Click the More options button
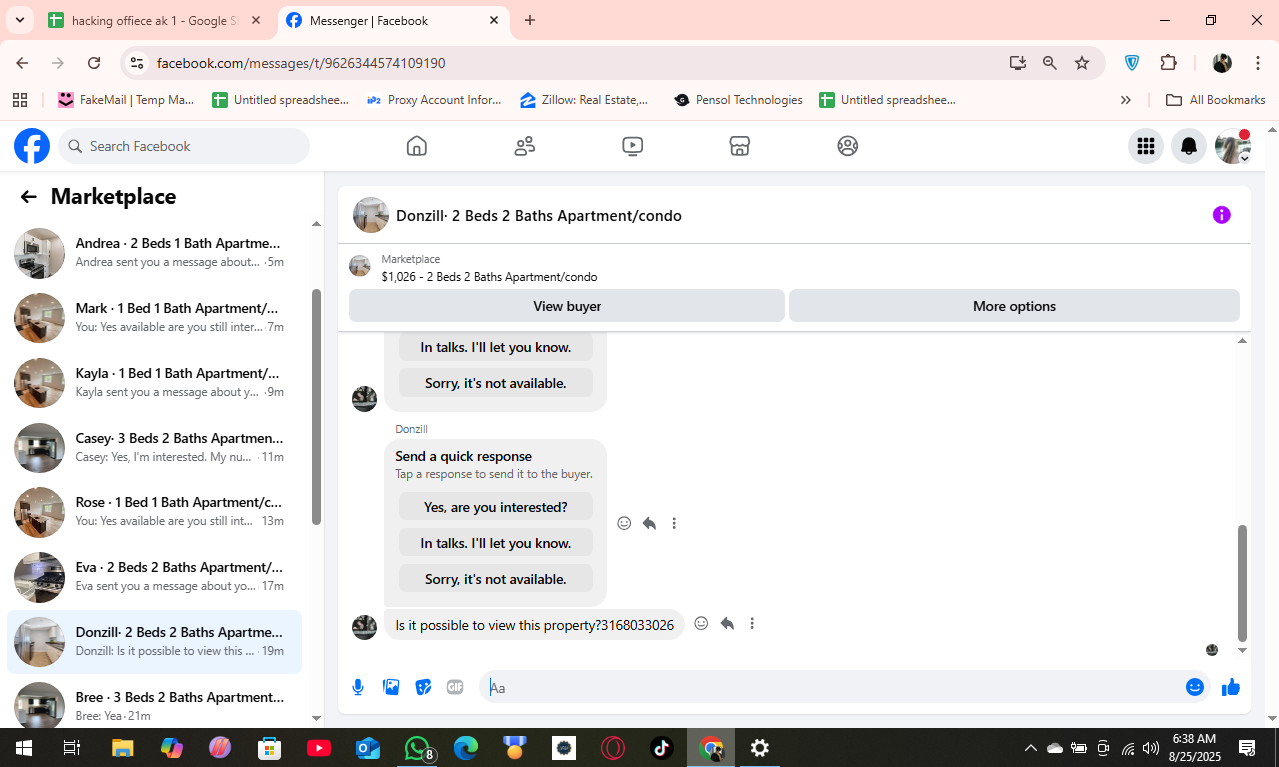Viewport: 1279px width, 767px height. (x=1014, y=306)
